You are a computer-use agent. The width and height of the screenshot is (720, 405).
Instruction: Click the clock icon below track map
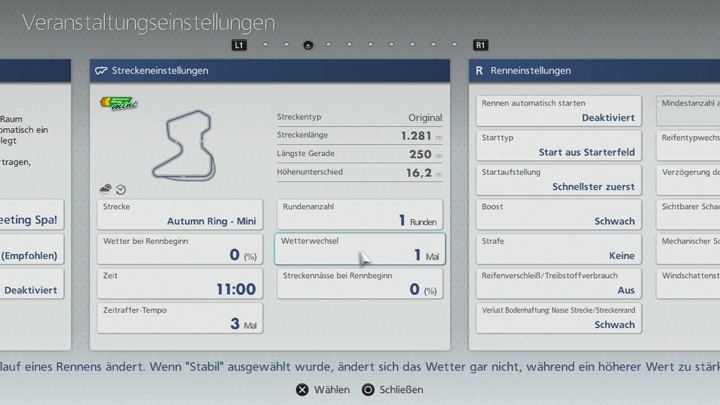pos(121,189)
